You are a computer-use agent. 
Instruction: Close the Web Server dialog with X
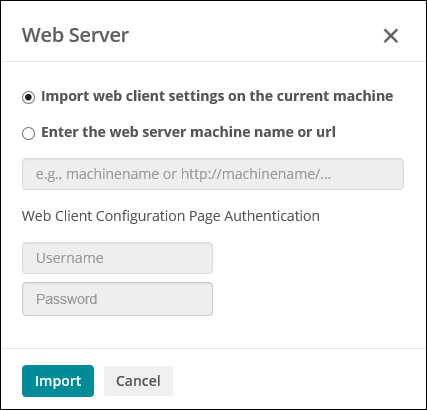tap(391, 36)
